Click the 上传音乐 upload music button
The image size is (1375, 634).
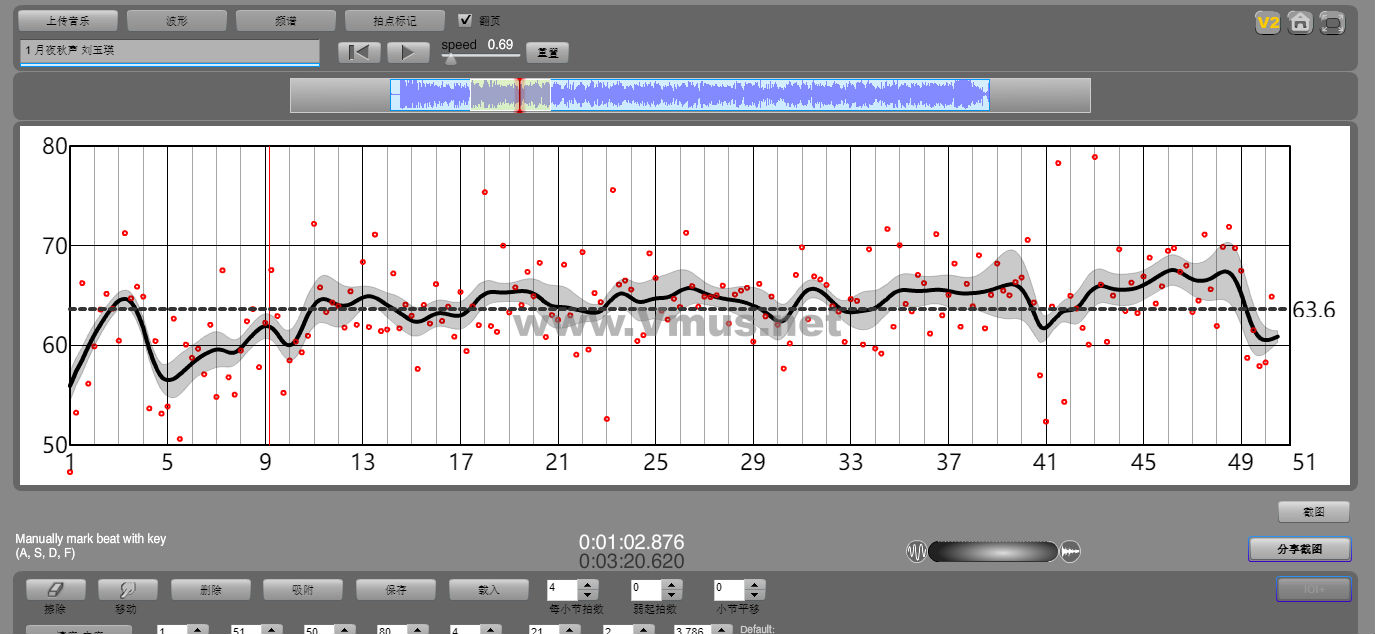point(68,20)
